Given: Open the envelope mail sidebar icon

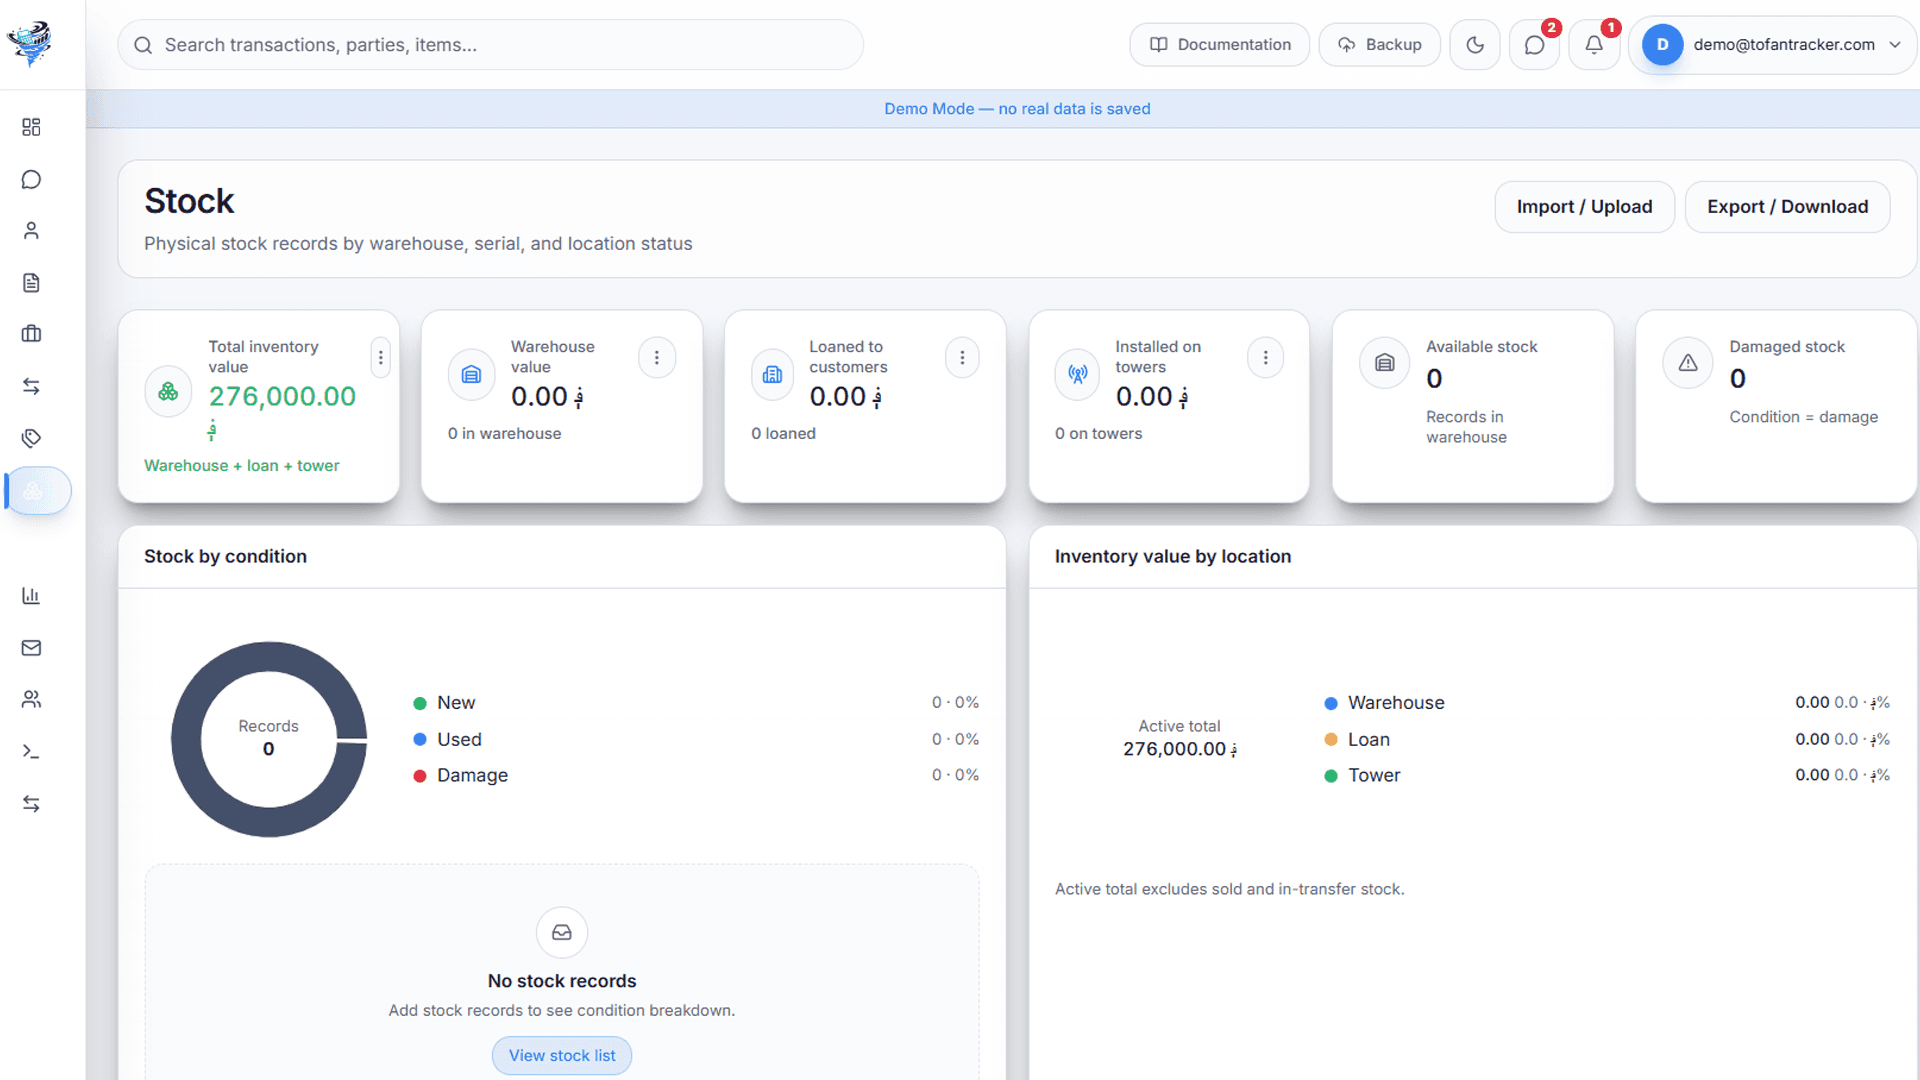Looking at the screenshot, I should 31,648.
